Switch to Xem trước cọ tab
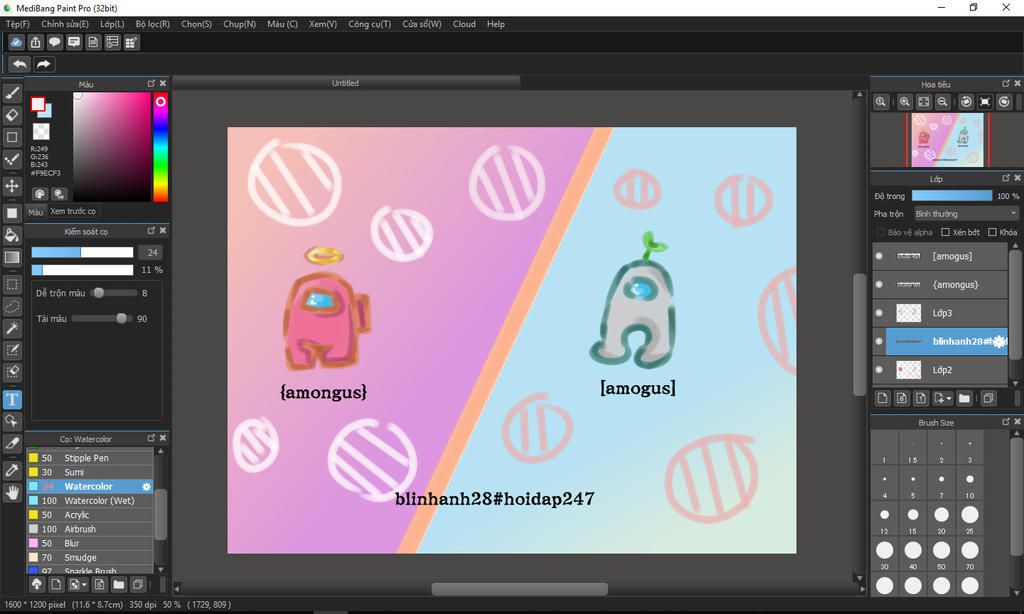This screenshot has height=614, width=1024. pos(73,211)
